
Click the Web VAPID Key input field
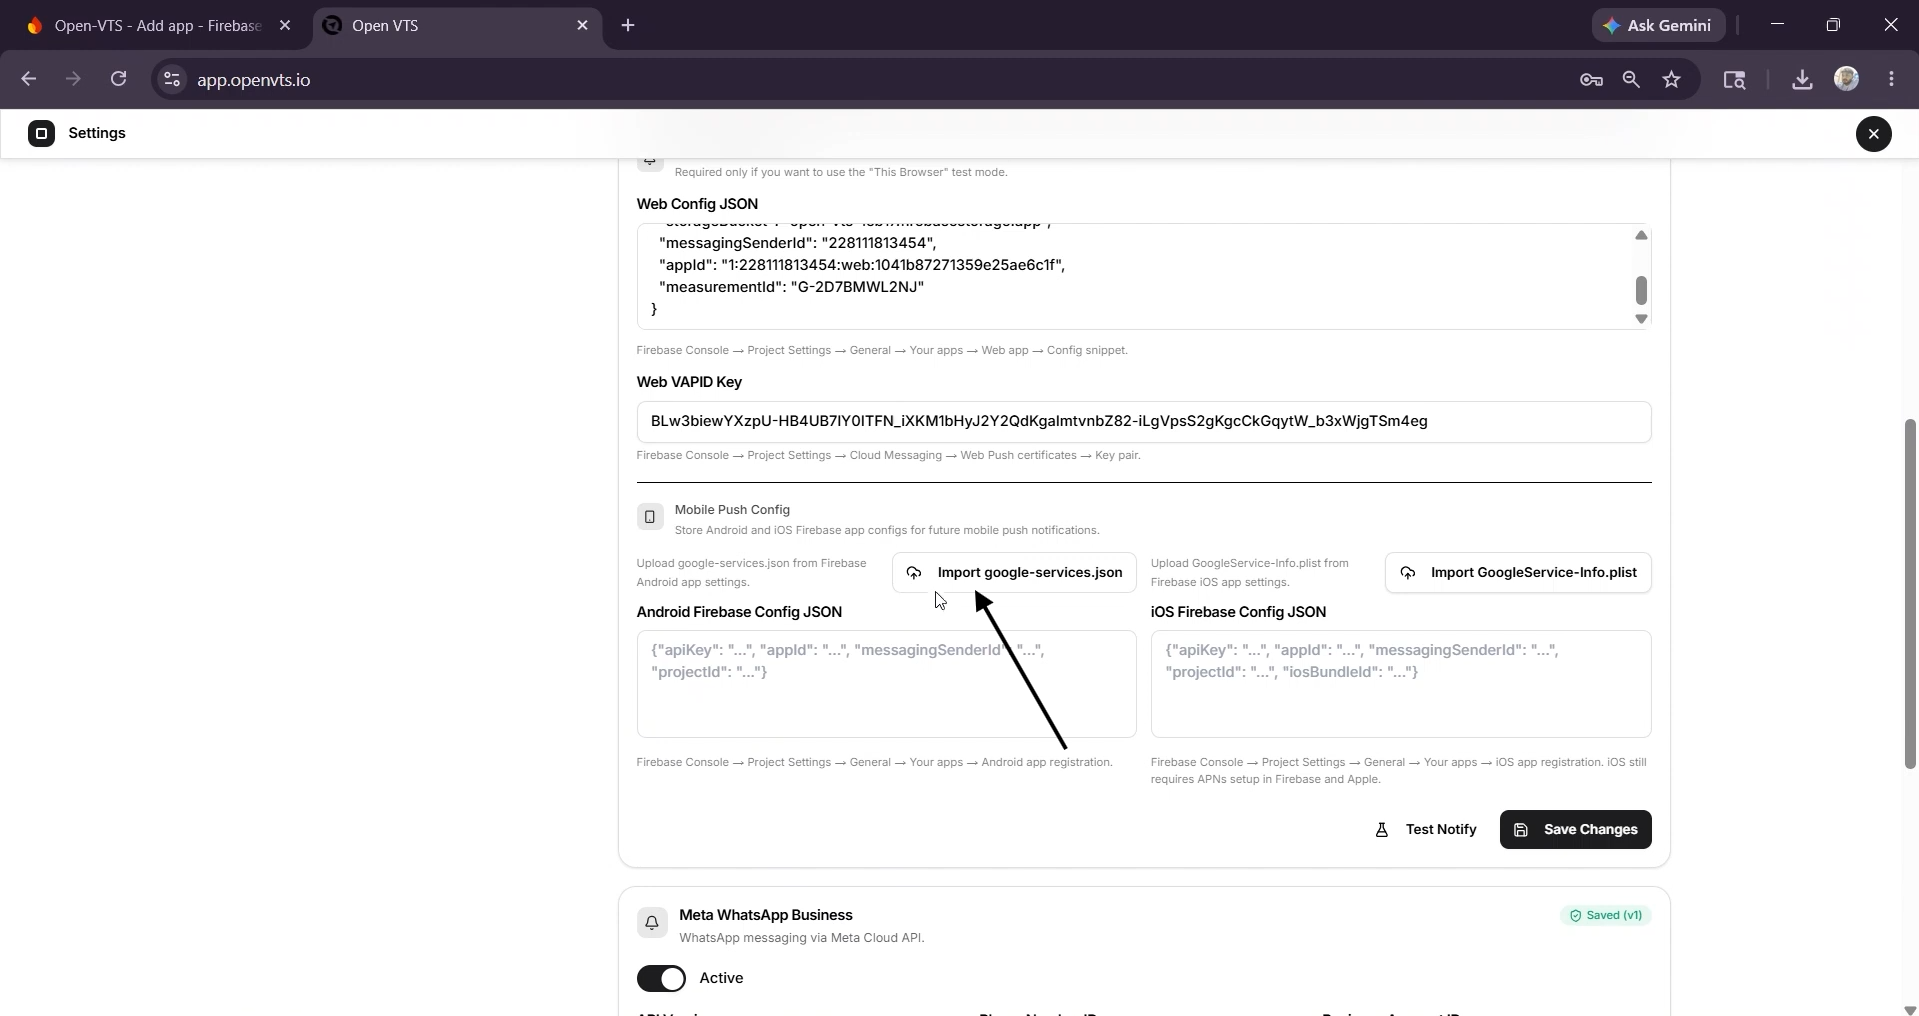pos(1144,421)
